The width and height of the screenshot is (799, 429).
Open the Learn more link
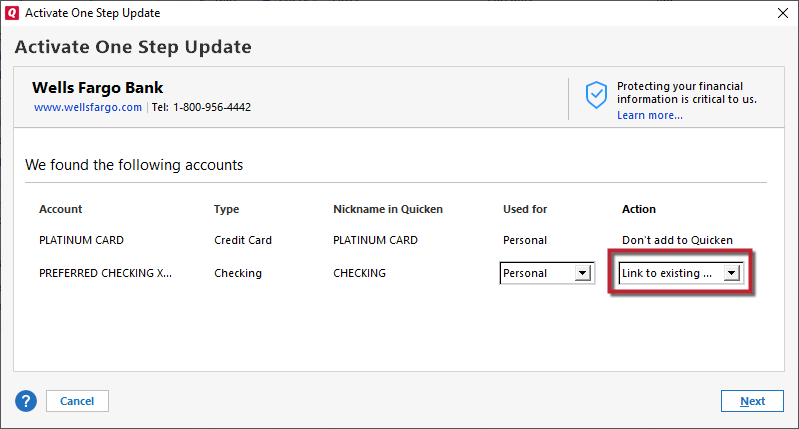(650, 115)
